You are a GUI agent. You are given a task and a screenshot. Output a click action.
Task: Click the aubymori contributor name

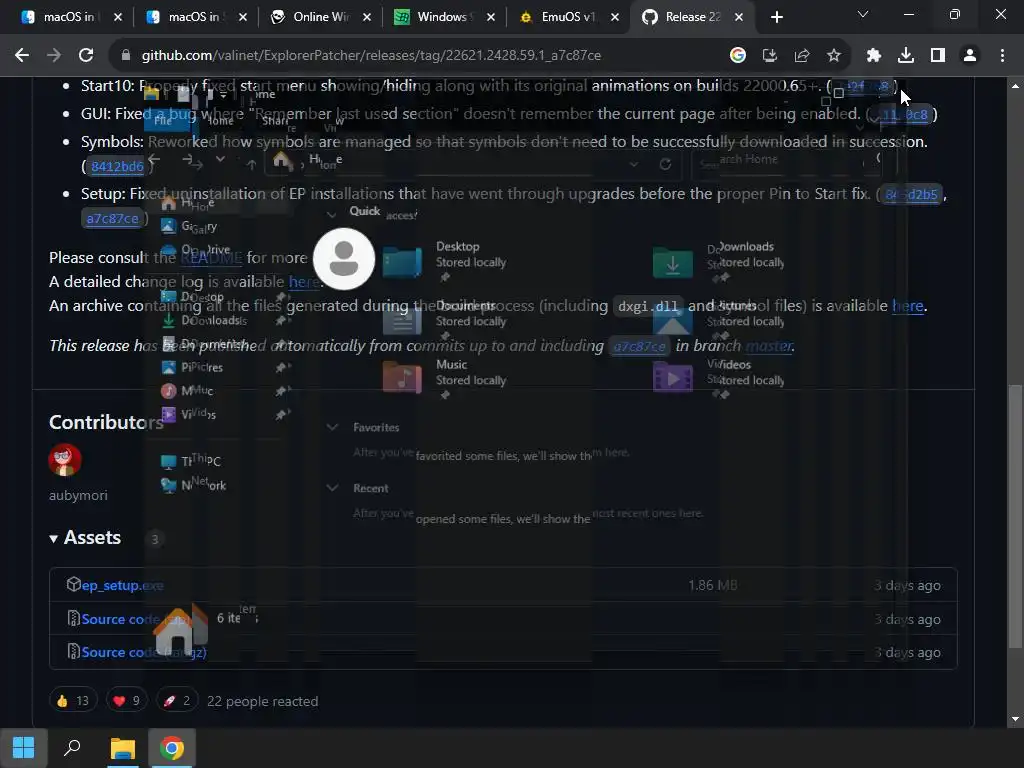pyautogui.click(x=78, y=495)
